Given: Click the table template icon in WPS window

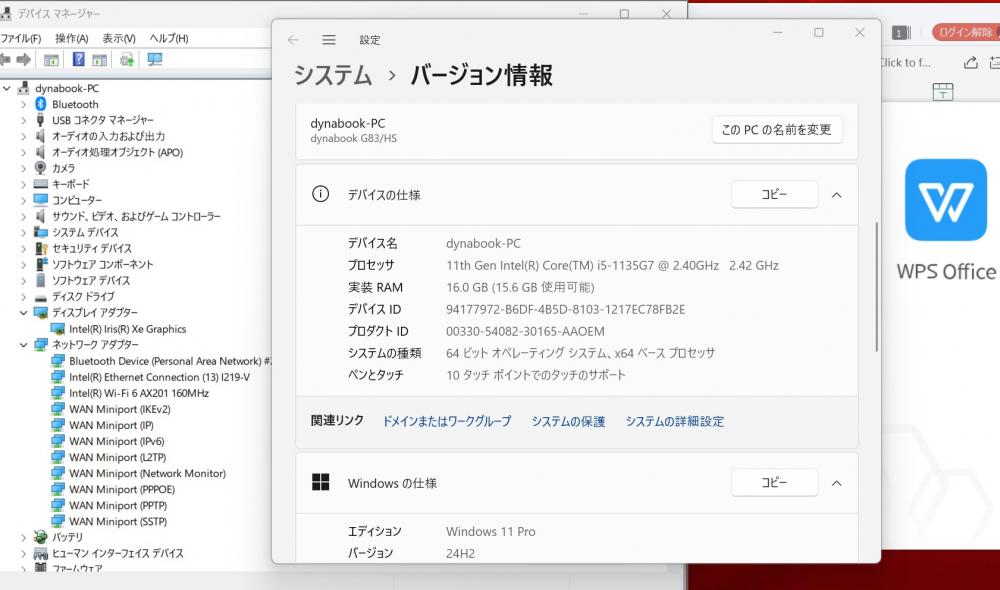Looking at the screenshot, I should tap(943, 91).
